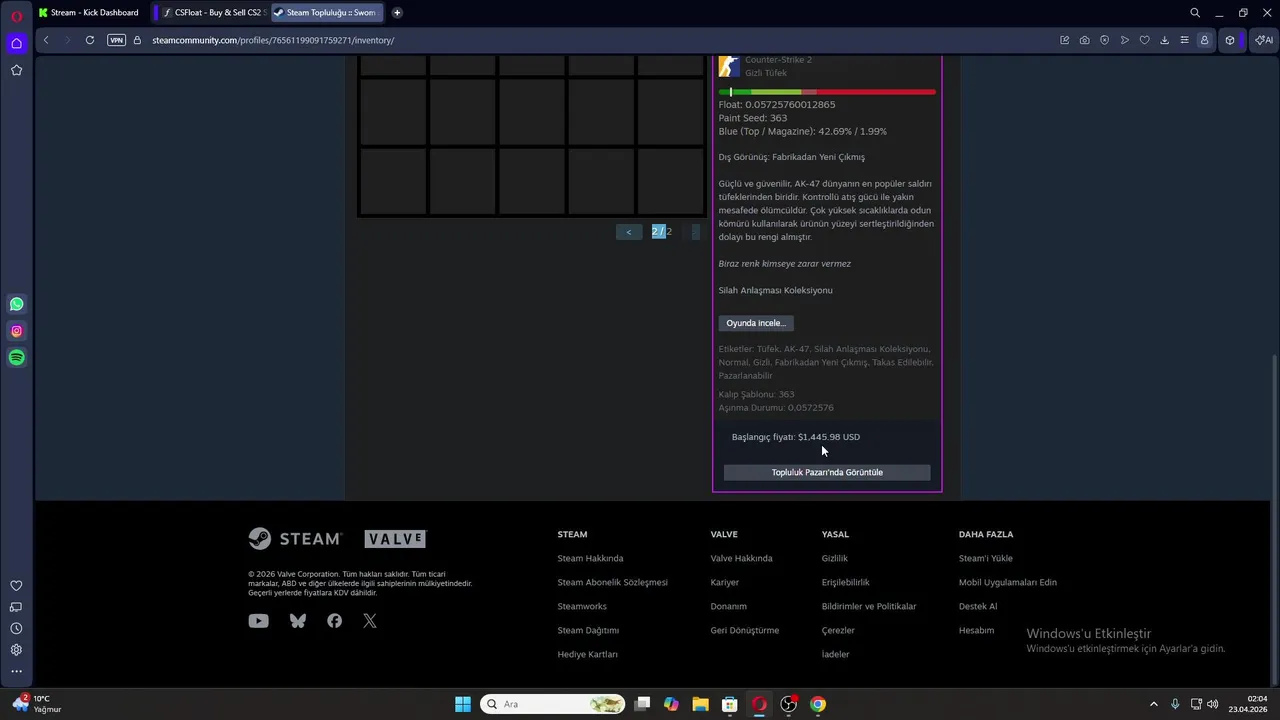The width and height of the screenshot is (1280, 720).
Task: Open a new browser tab
Action: pos(397,13)
